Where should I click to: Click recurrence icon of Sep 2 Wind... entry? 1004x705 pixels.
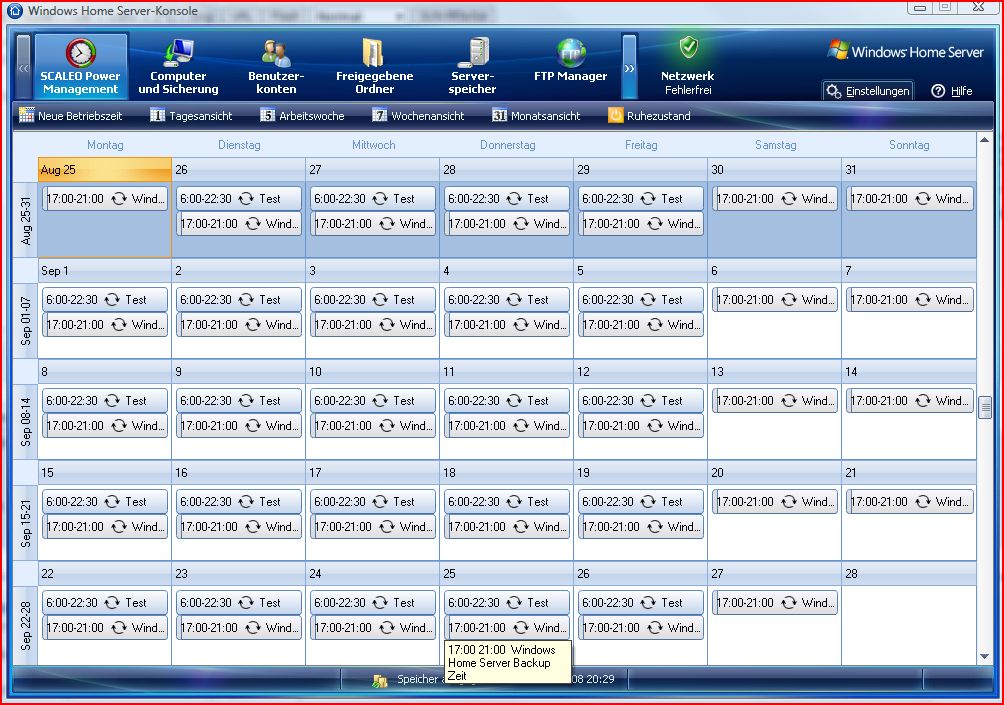pyautogui.click(x=253, y=325)
